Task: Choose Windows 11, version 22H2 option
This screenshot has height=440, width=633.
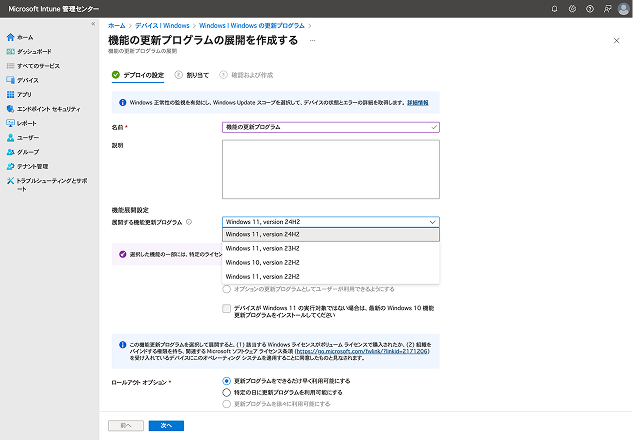Action: click(331, 277)
